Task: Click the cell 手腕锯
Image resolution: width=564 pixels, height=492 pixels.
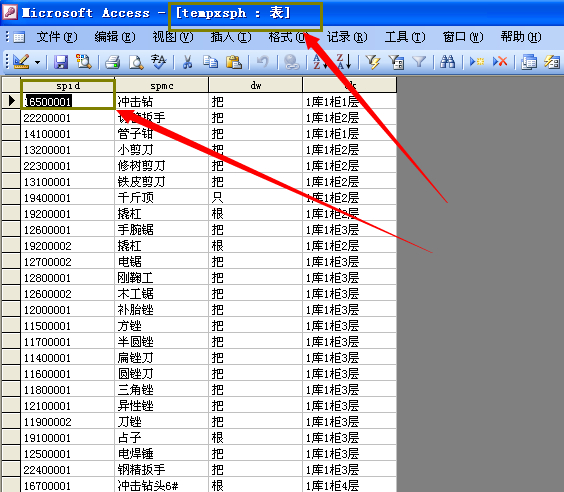Action: 162,229
